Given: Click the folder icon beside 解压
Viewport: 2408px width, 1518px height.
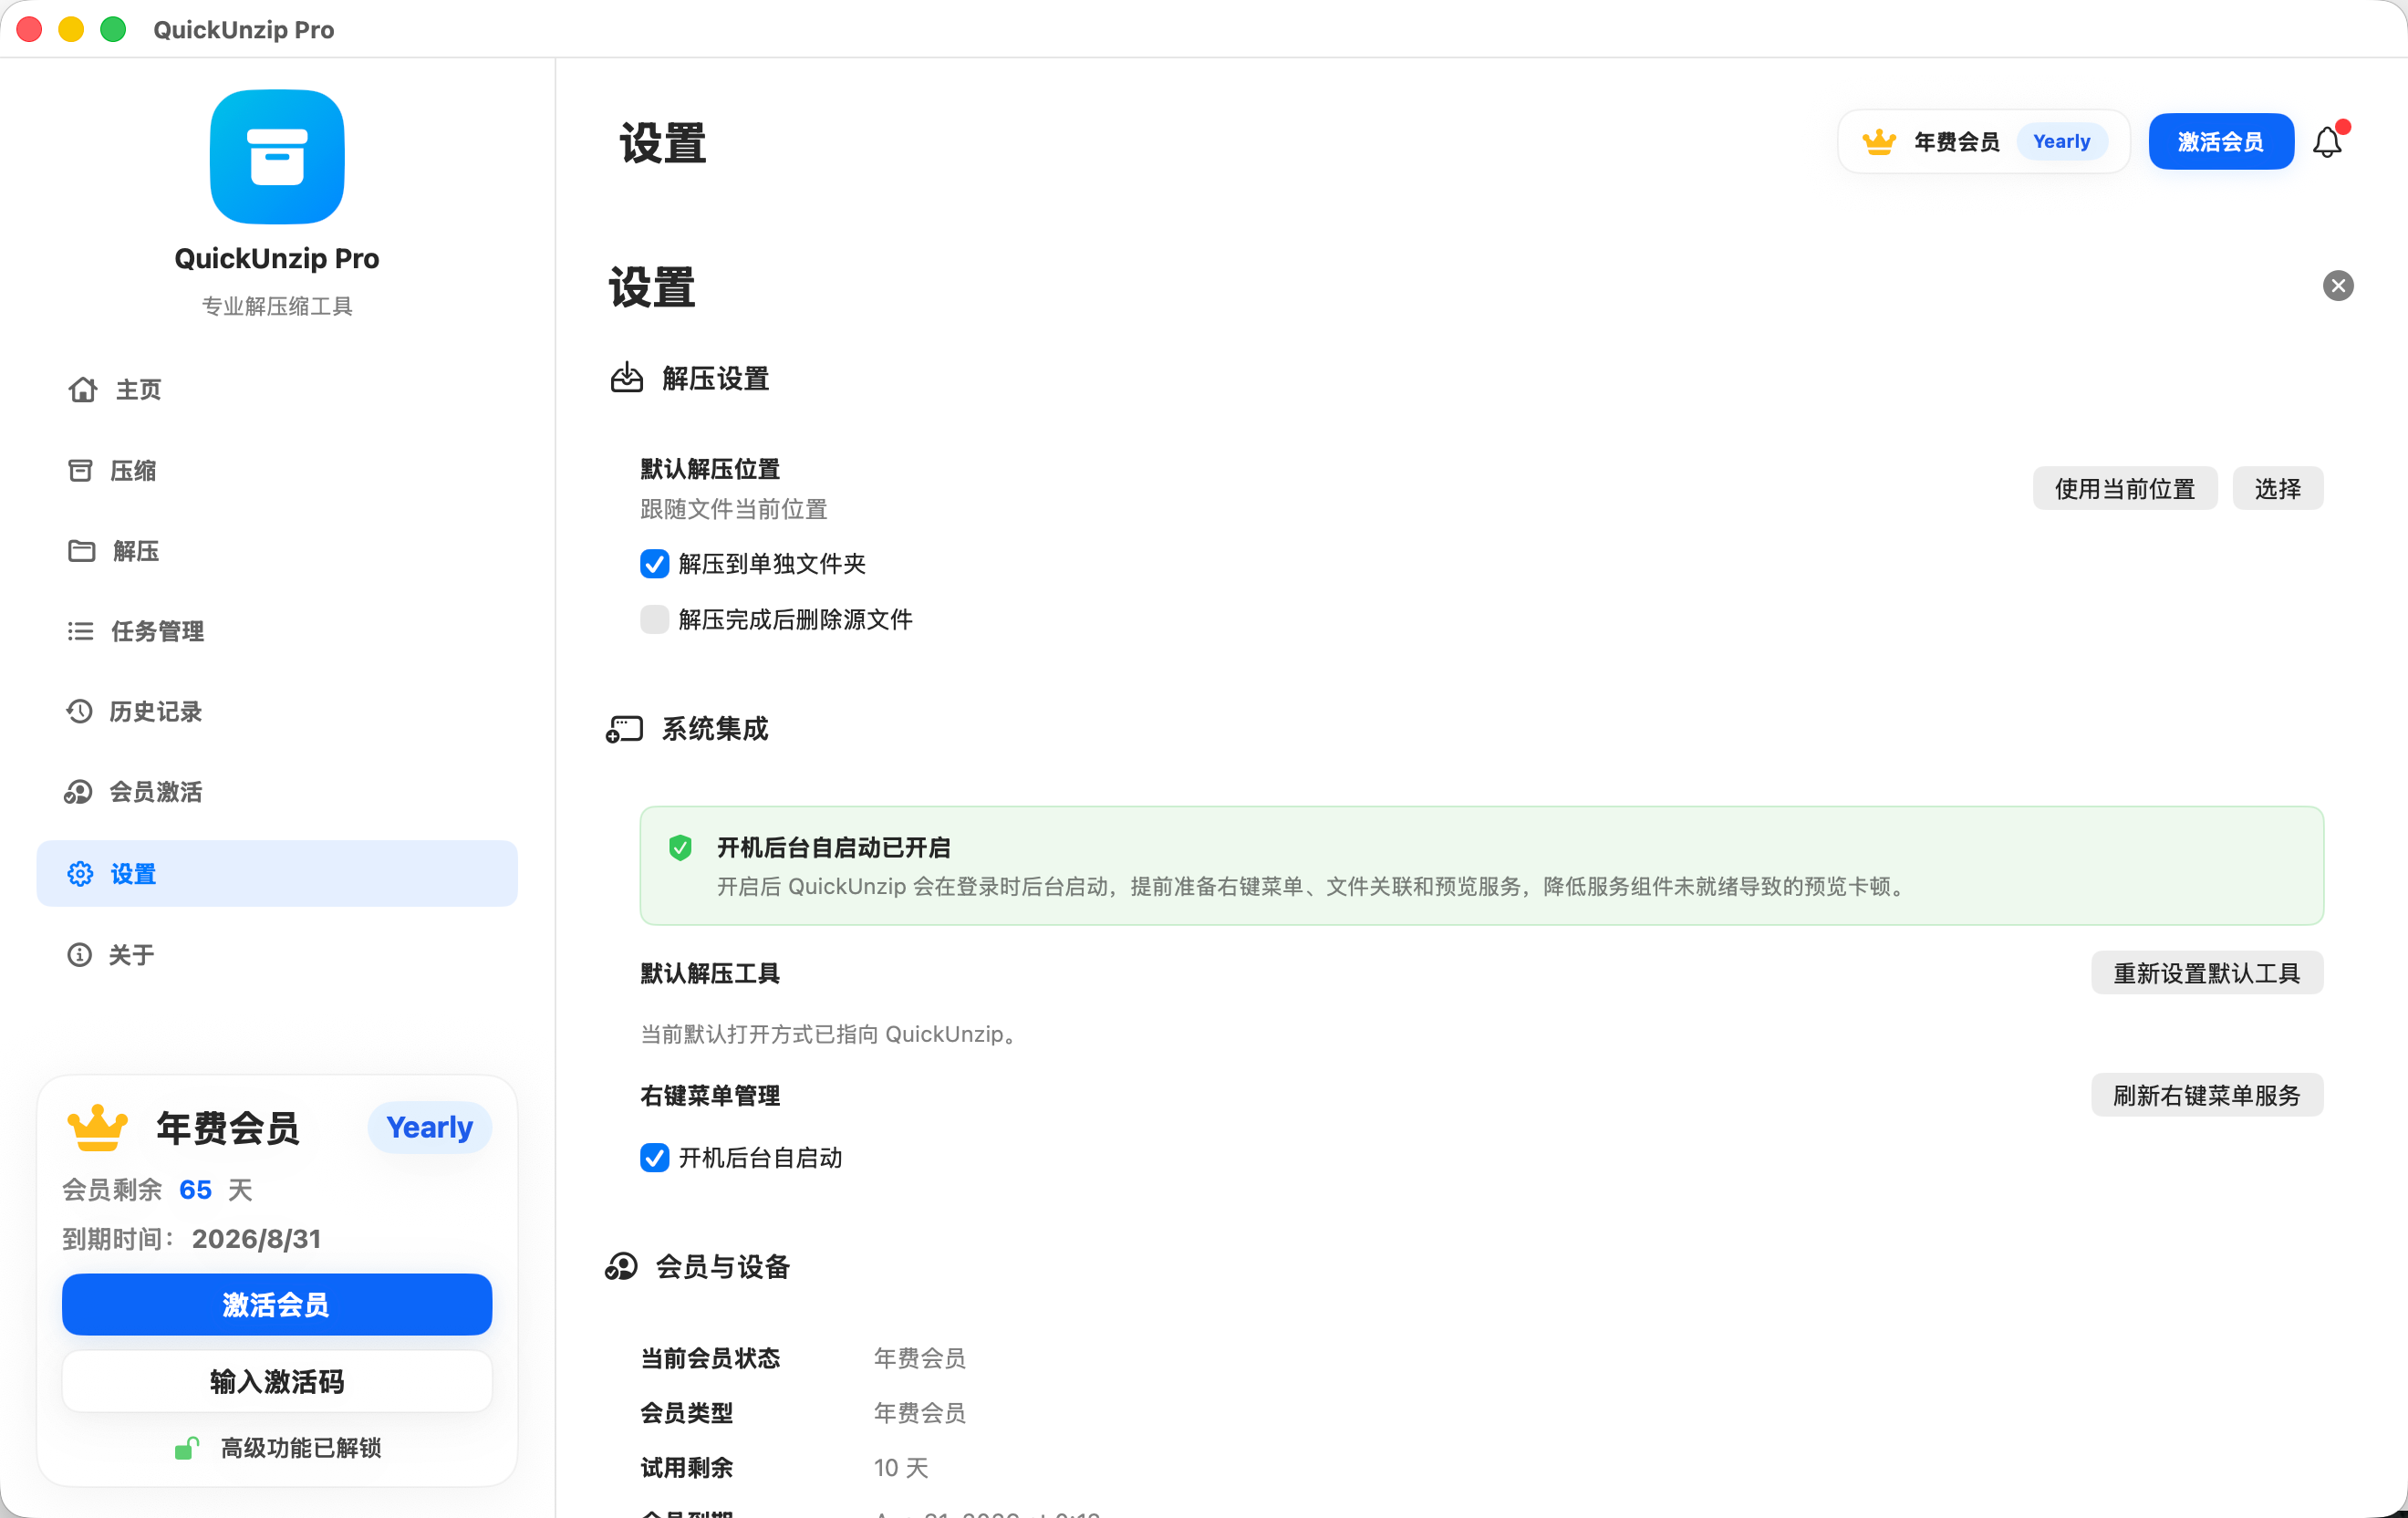Looking at the screenshot, I should pos(81,551).
